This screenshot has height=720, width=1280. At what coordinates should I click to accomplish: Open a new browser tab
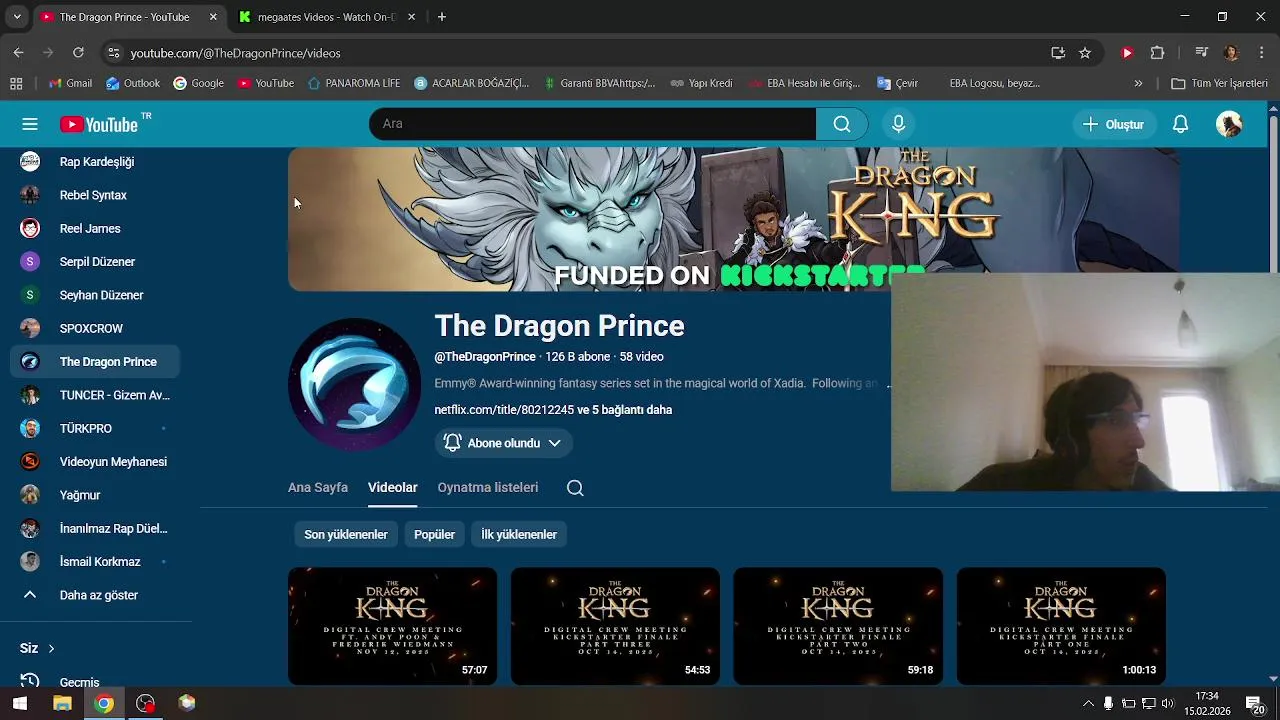[442, 17]
